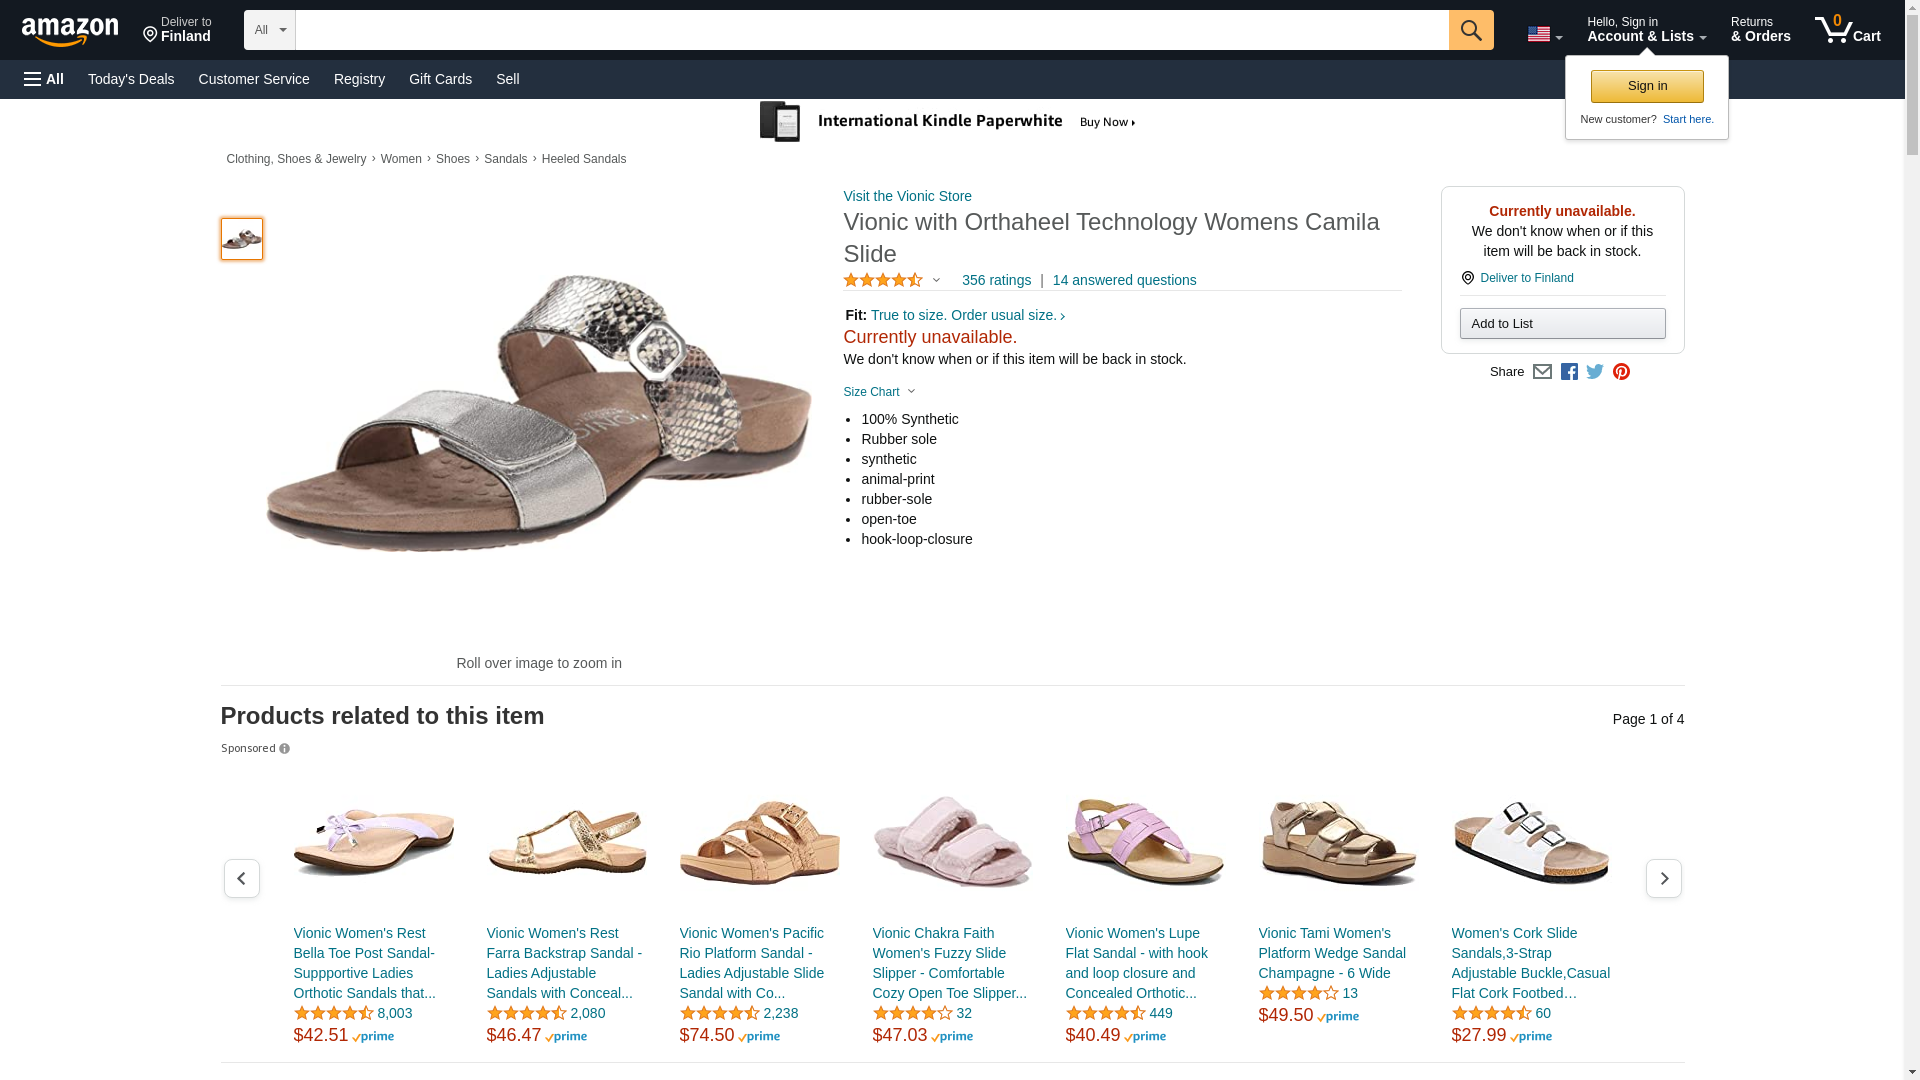1920x1080 pixels.
Task: Show previous page of related products
Action: (x=242, y=879)
